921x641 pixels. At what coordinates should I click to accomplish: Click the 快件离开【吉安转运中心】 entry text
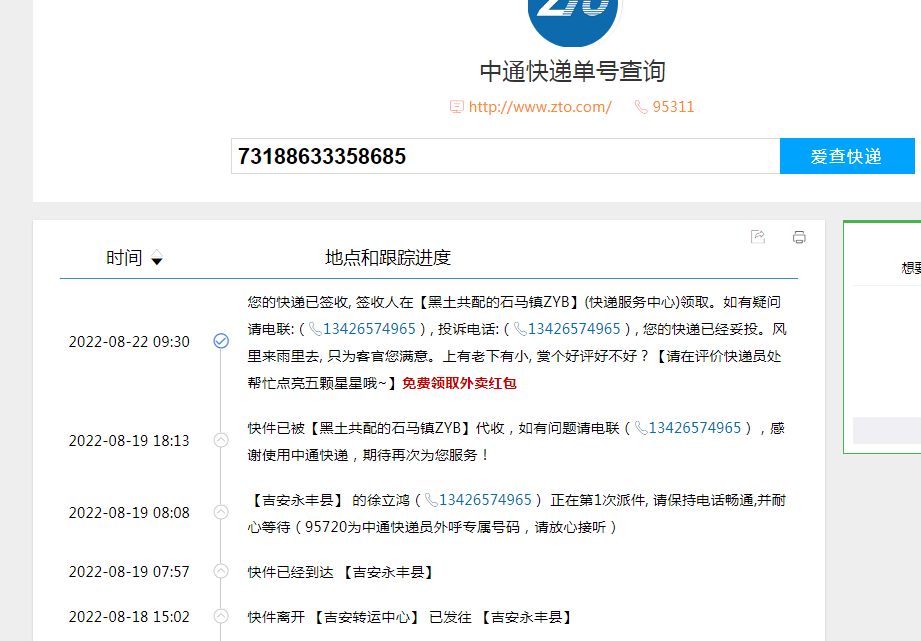[410, 617]
